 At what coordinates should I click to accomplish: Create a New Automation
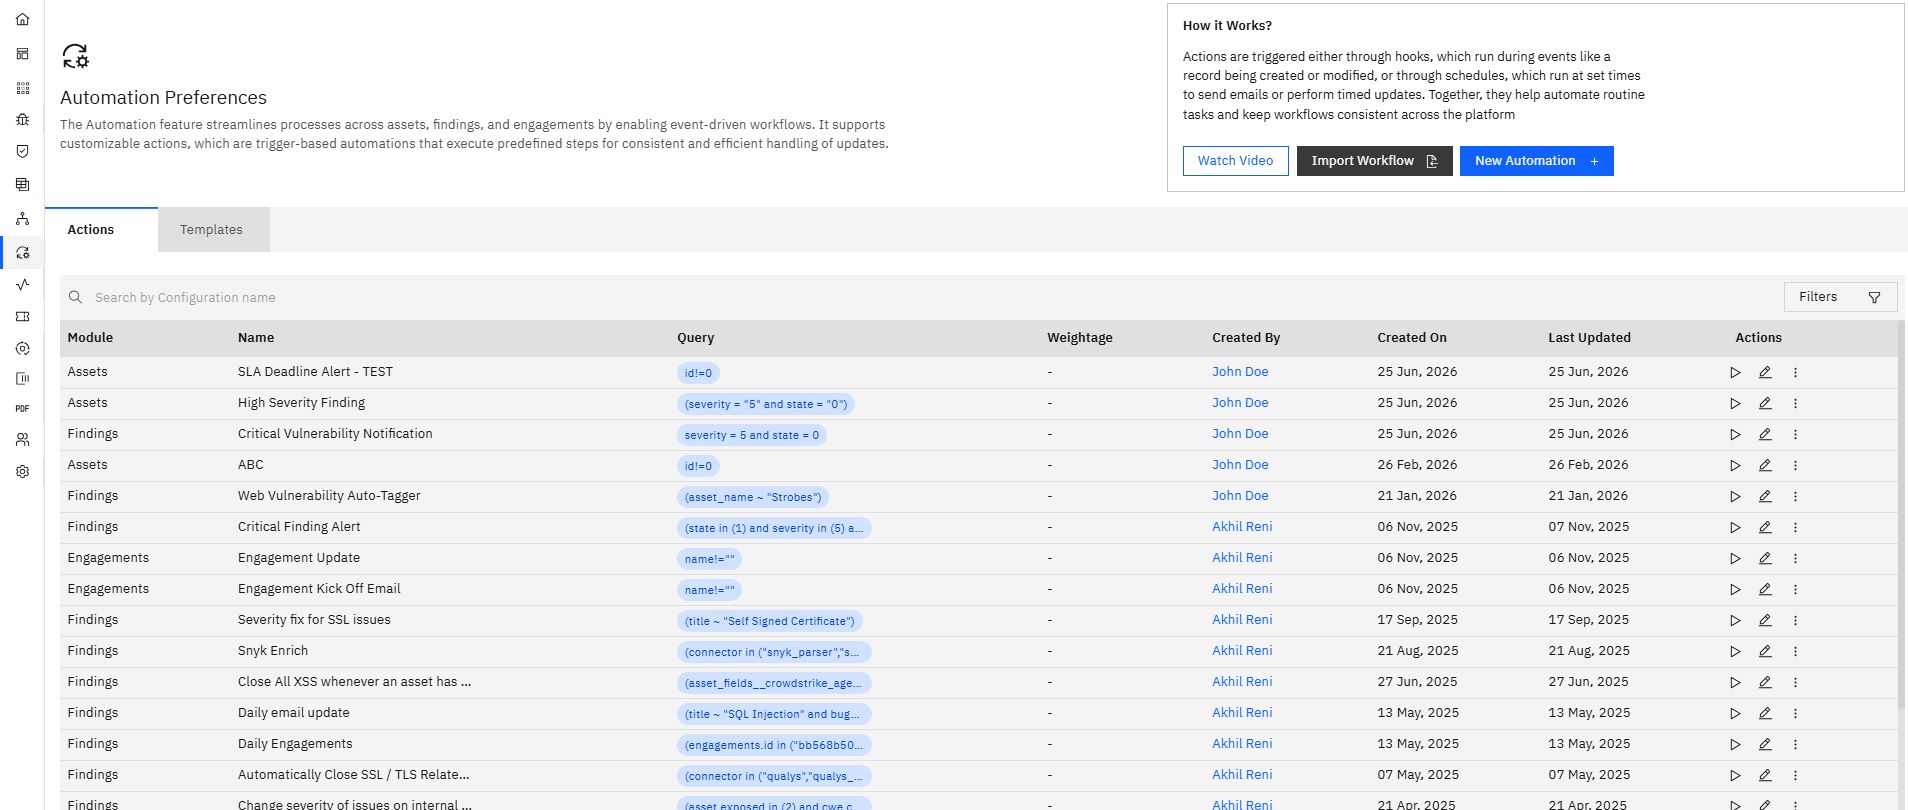tap(1536, 161)
